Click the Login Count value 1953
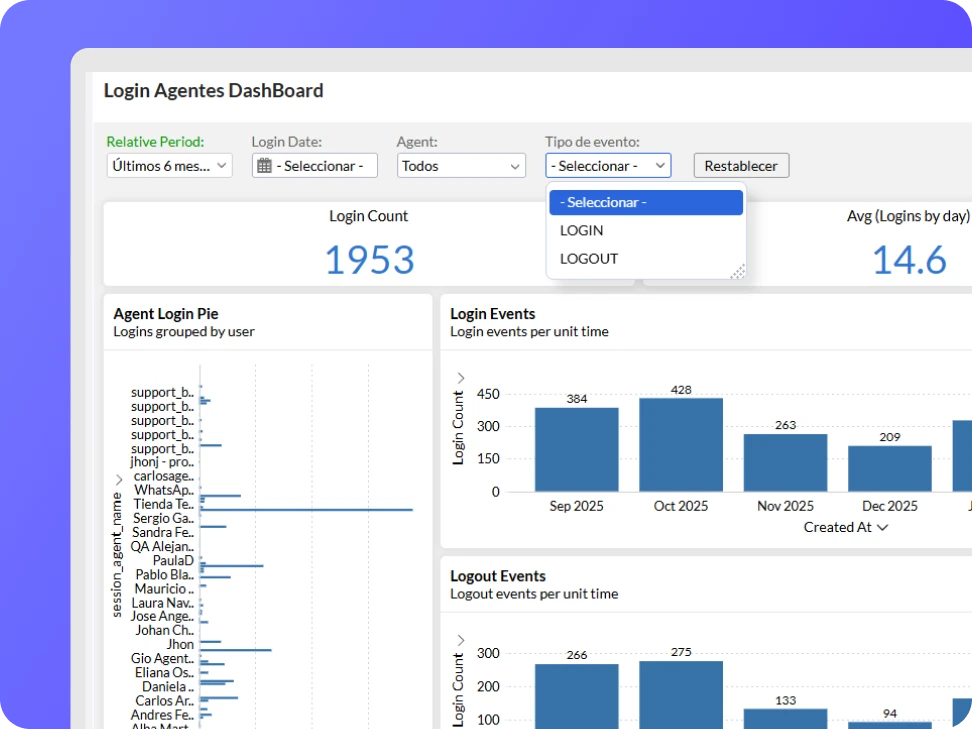The width and height of the screenshot is (972, 729). 369,260
